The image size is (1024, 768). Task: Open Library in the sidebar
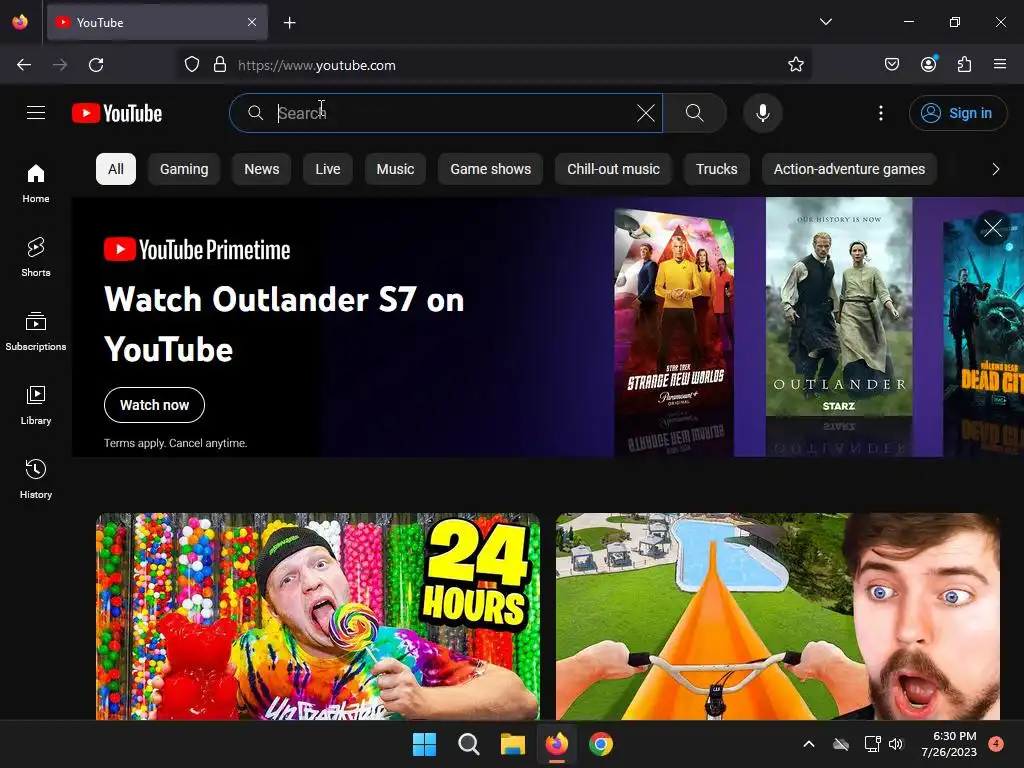click(x=36, y=406)
